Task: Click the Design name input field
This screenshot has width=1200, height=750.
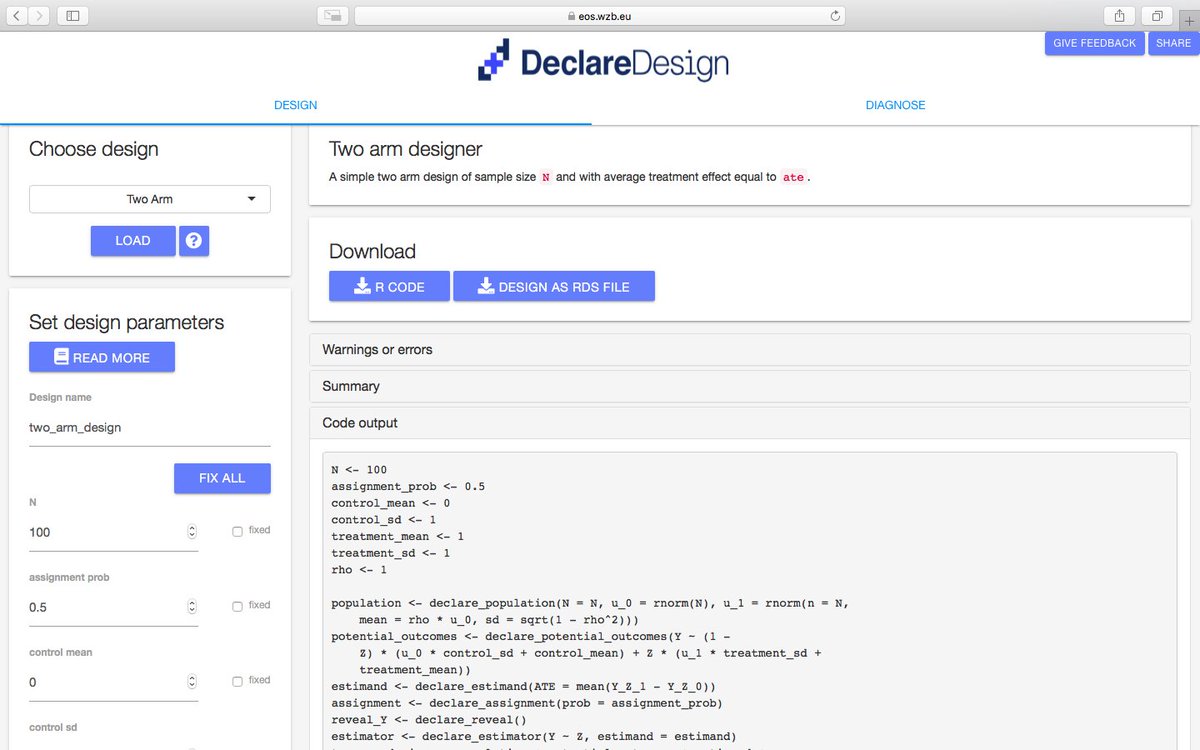Action: (x=150, y=428)
